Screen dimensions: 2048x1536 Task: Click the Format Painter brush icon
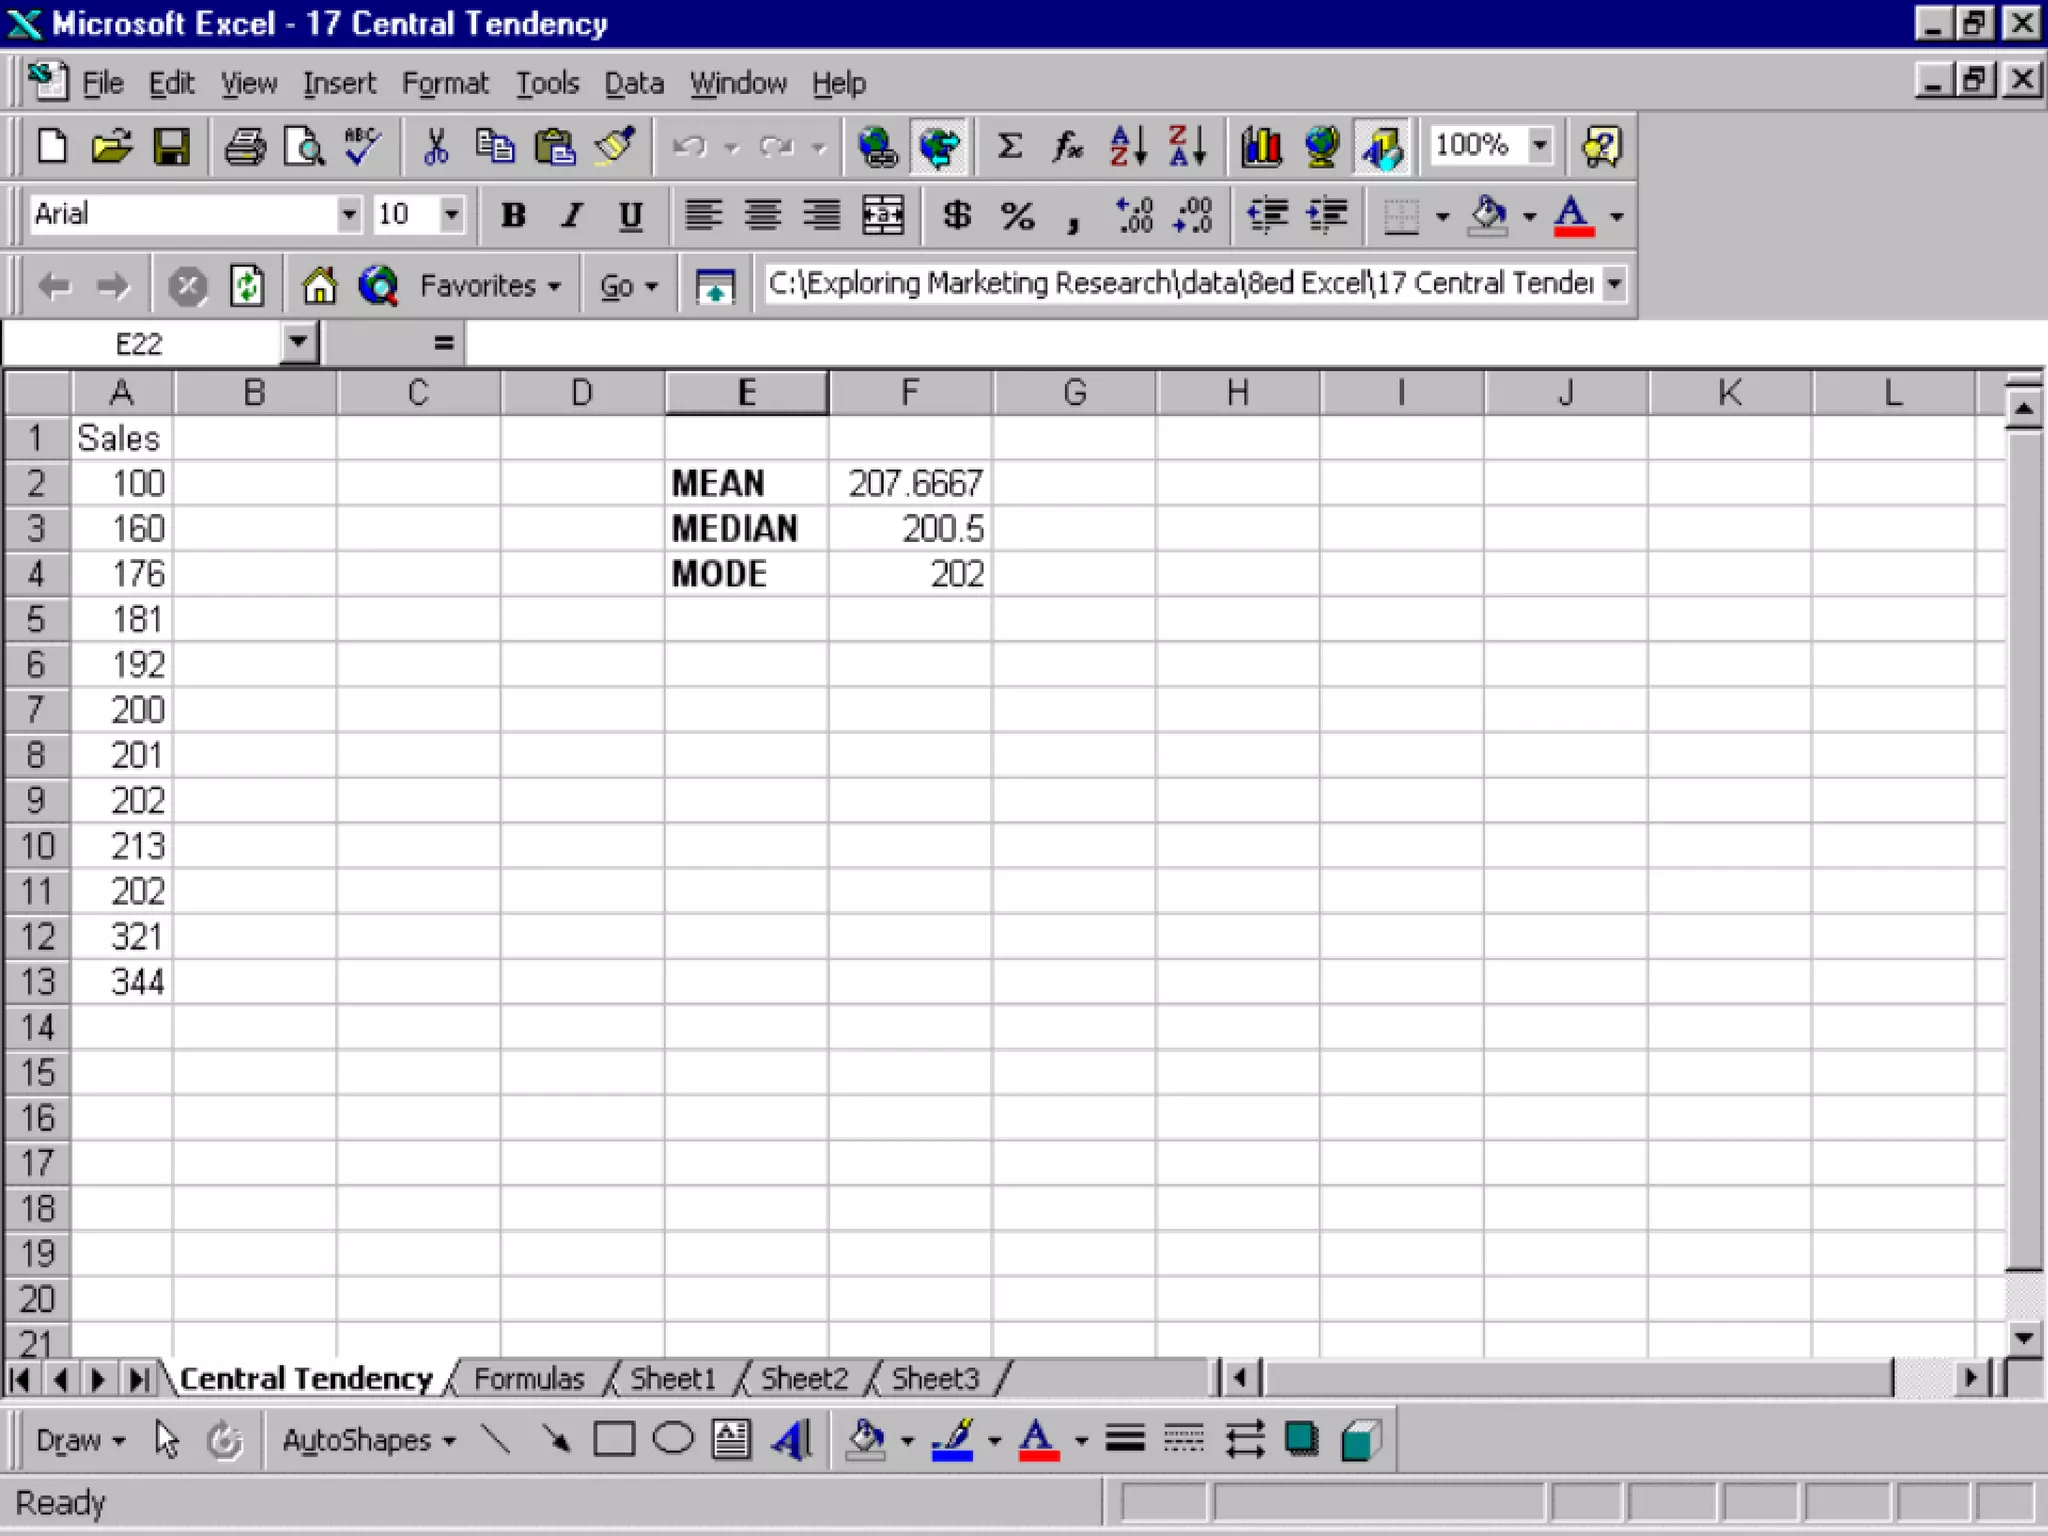tap(615, 147)
